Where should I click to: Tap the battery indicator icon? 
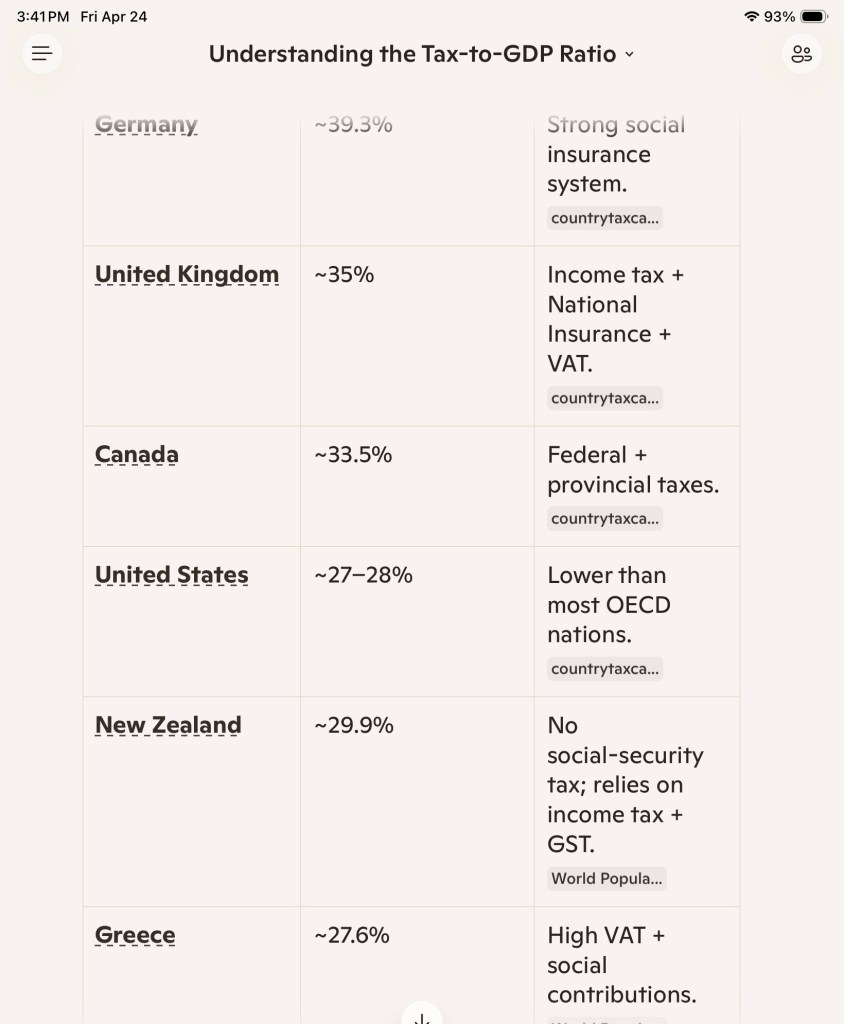point(813,17)
